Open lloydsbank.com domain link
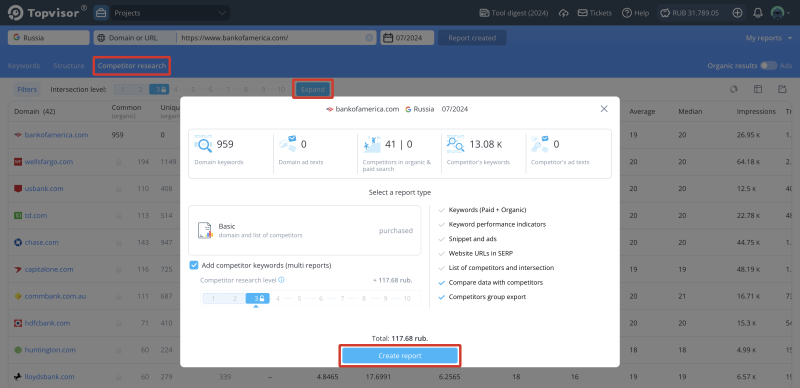This screenshot has width=800, height=388. [x=49, y=377]
